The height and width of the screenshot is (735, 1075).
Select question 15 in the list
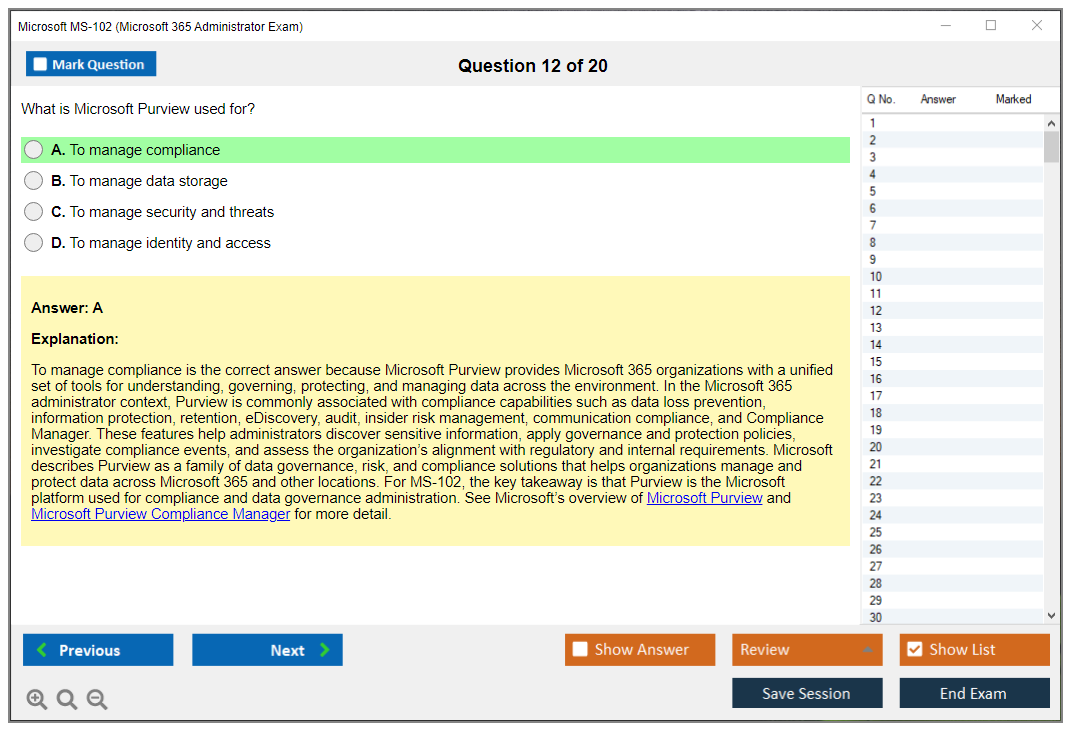pos(953,362)
